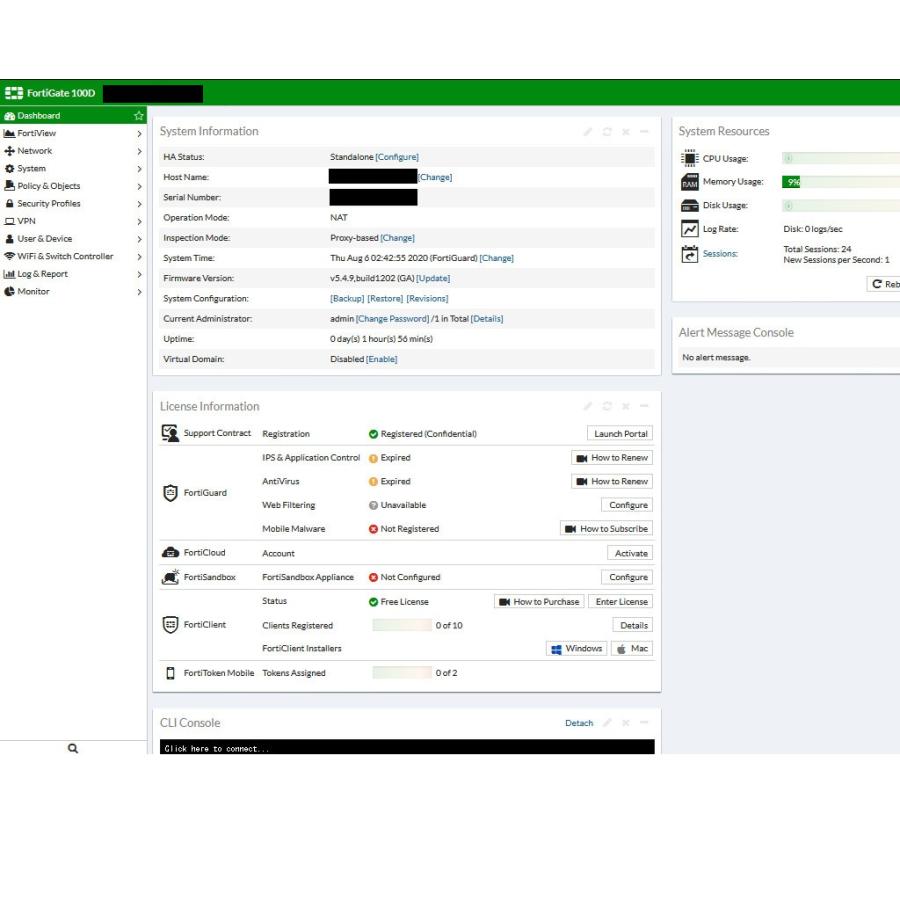Image resolution: width=900 pixels, height=900 pixels.
Task: Open the Network menu item
Action: 35,151
